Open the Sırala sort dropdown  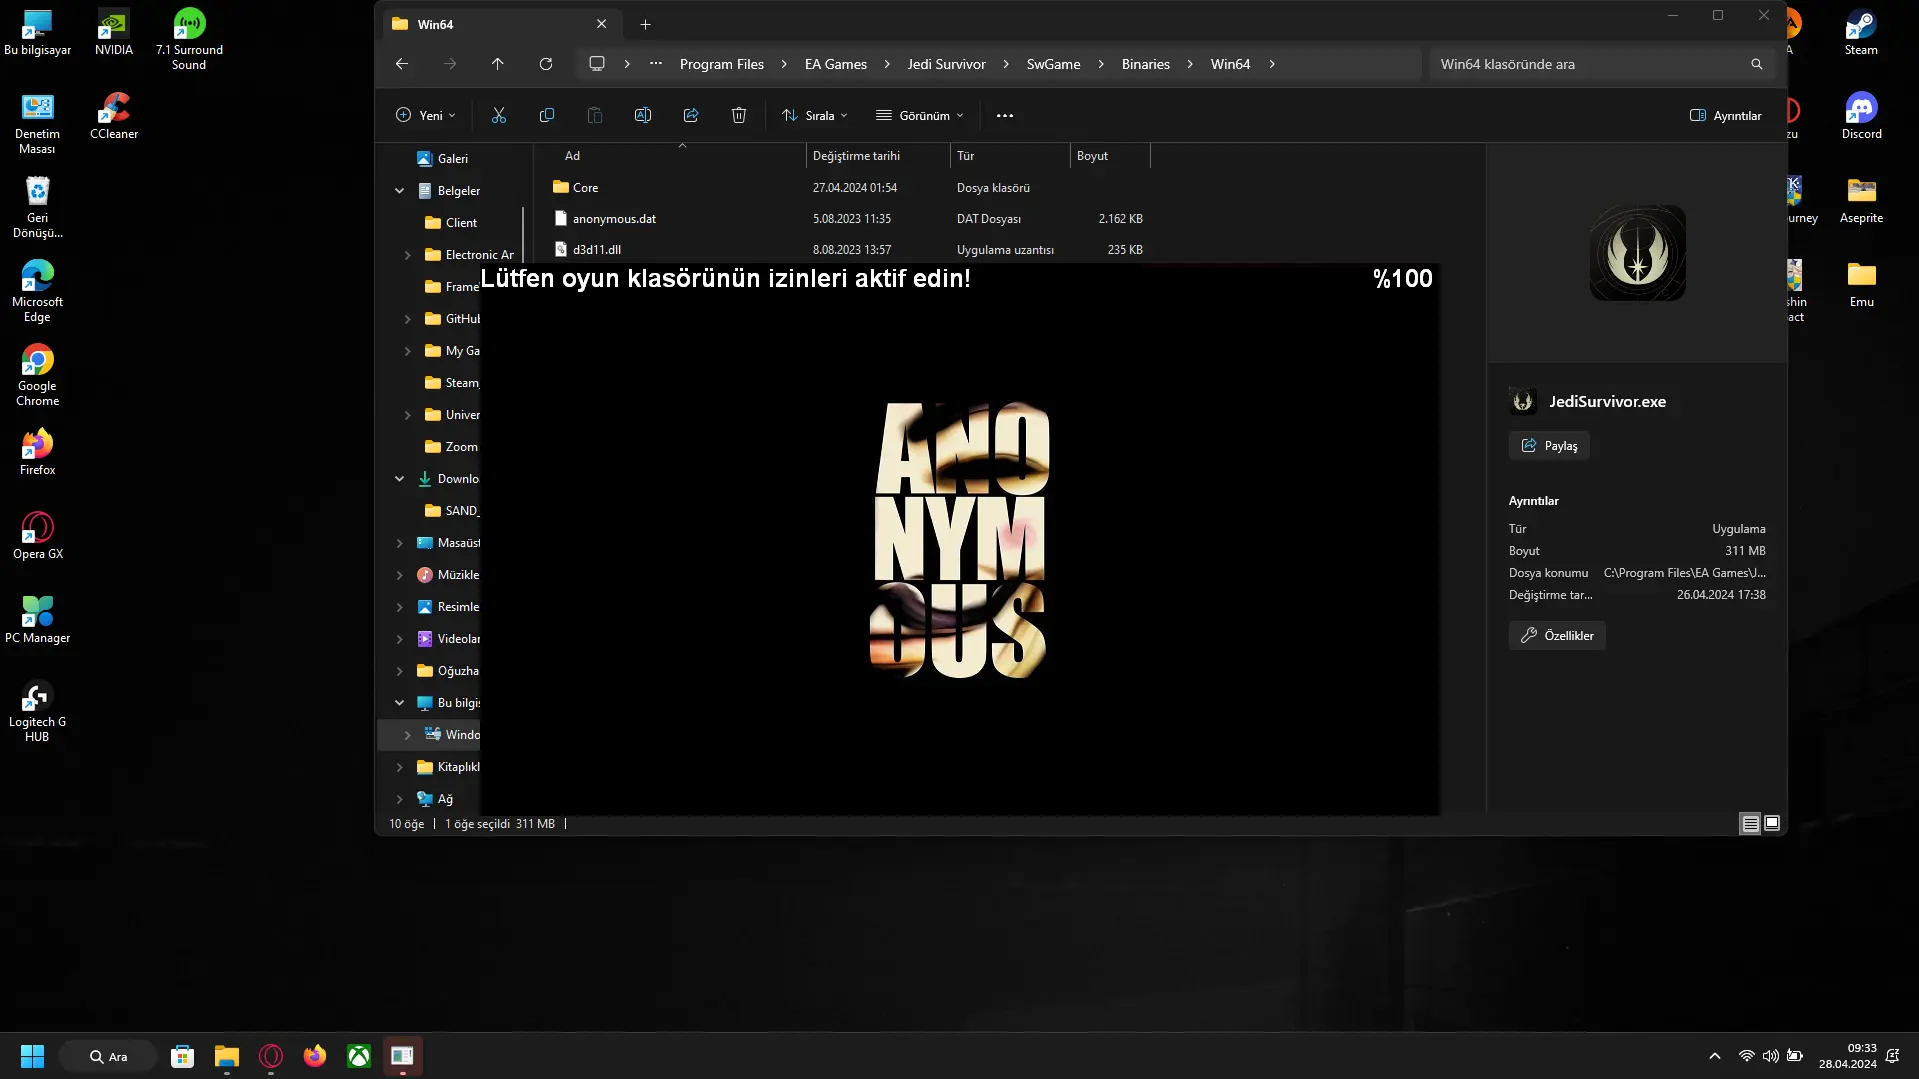click(x=814, y=115)
